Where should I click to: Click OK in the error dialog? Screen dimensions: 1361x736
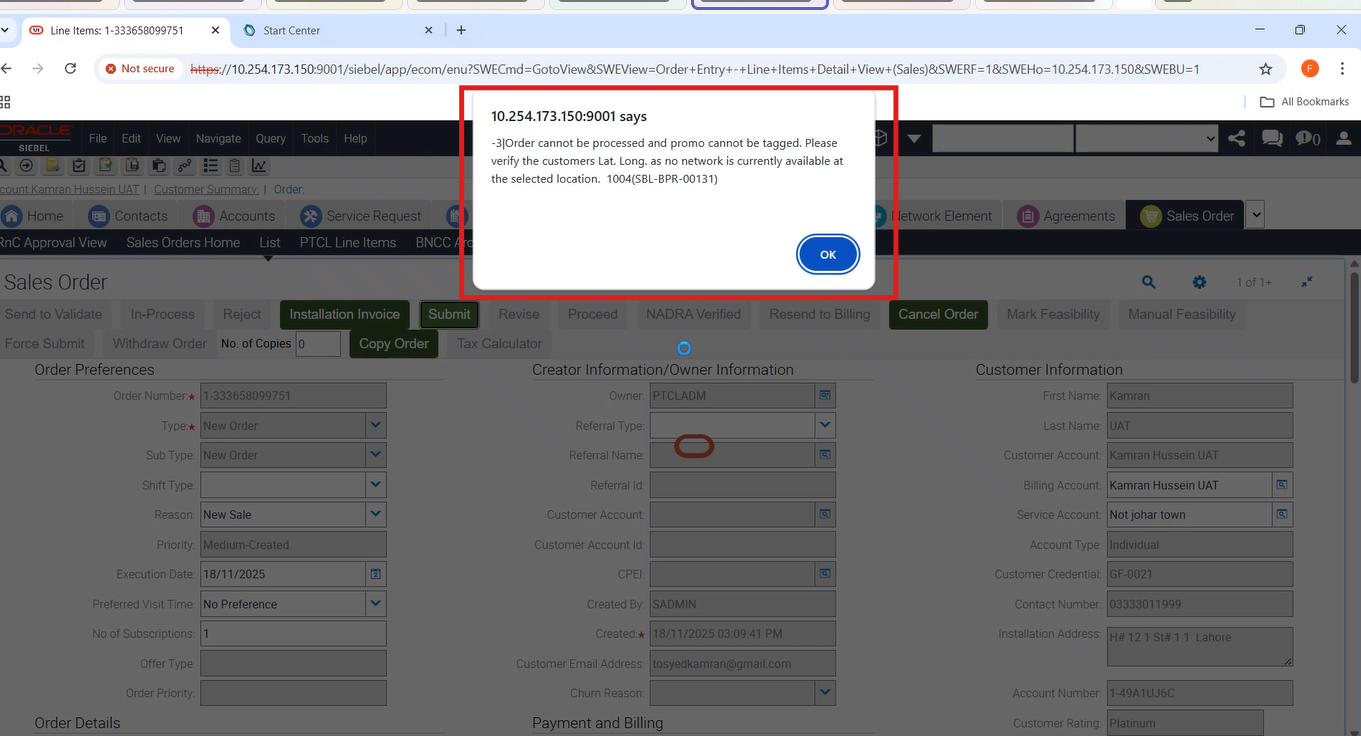tap(827, 255)
